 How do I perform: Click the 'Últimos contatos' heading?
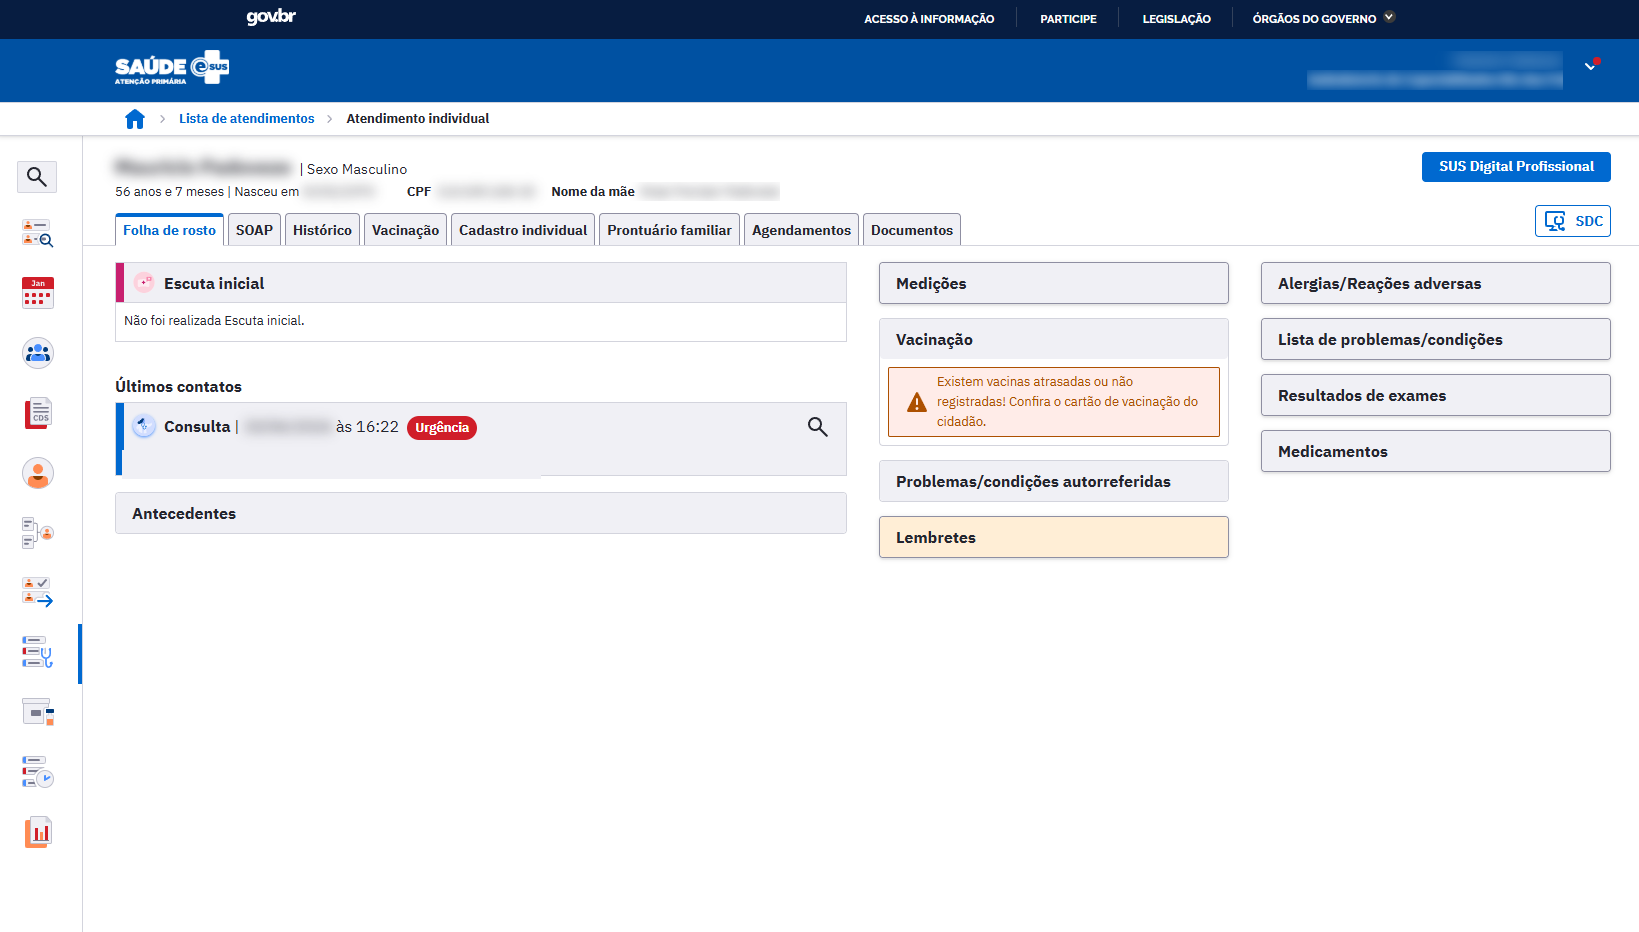pos(178,386)
